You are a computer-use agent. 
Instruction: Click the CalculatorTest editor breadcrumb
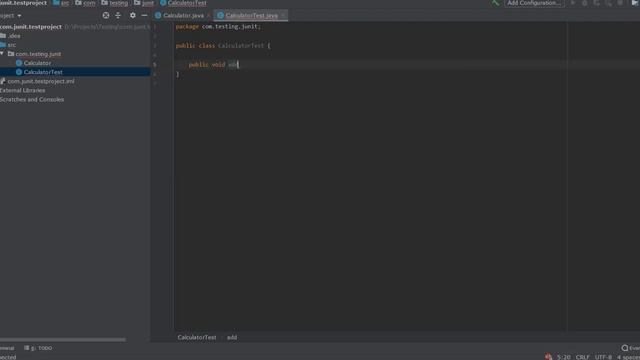coord(197,338)
